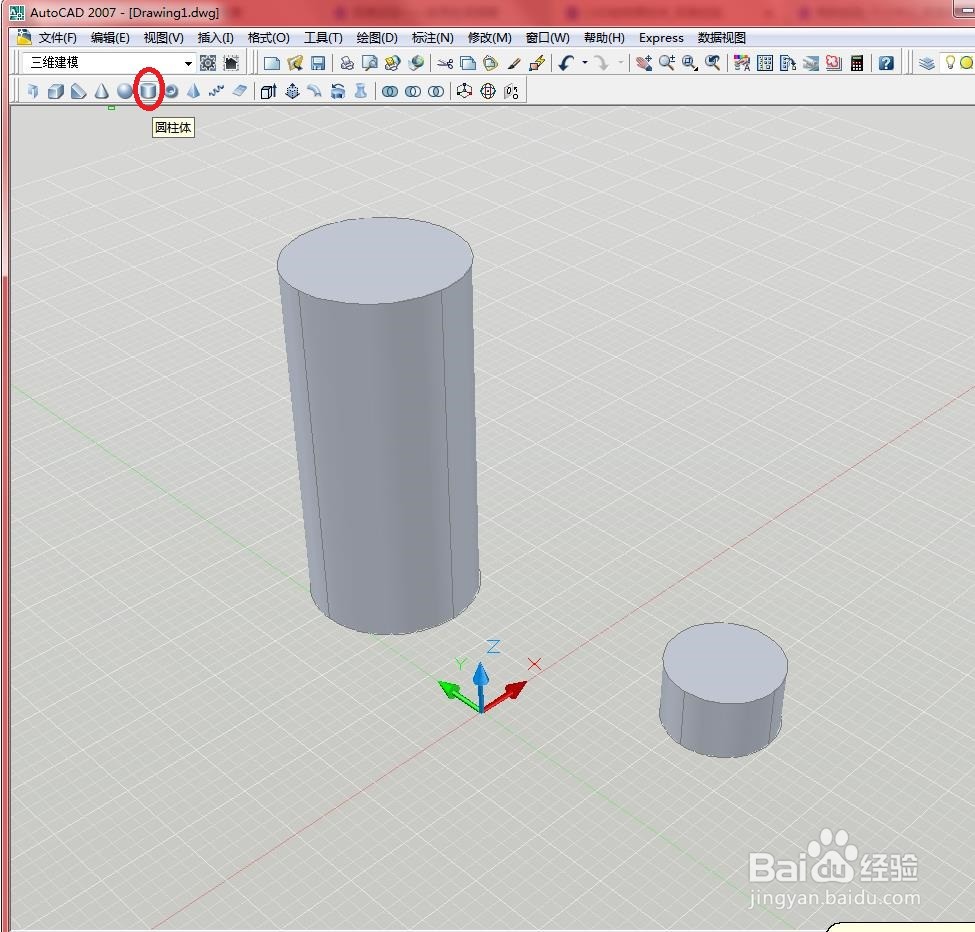Activate the 3D Align tool
Screen dimensions: 975x932
click(x=511, y=91)
